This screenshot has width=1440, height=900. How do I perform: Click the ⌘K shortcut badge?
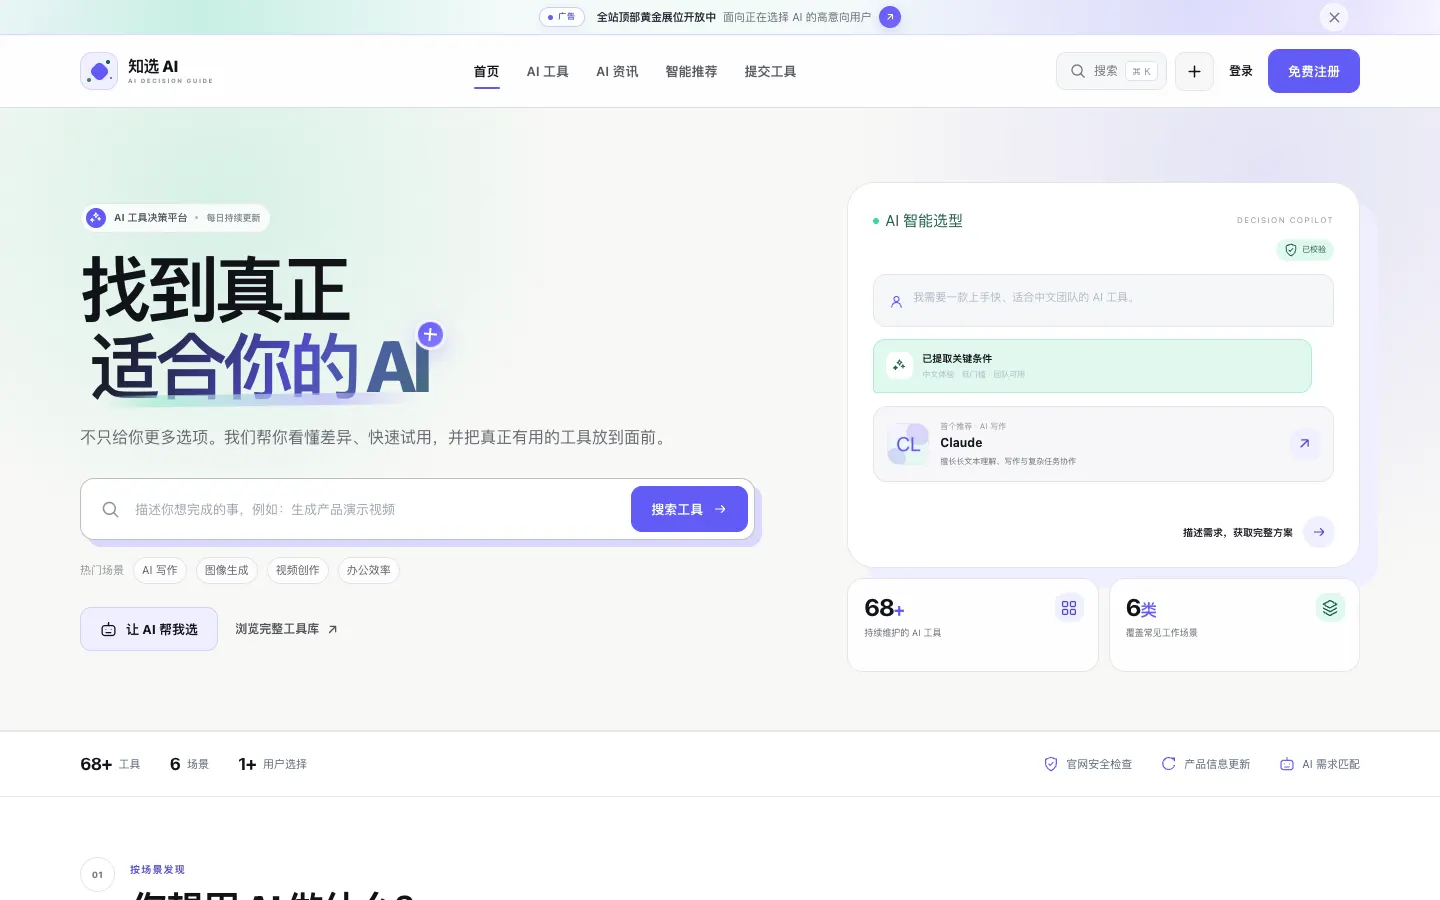pos(1141,71)
